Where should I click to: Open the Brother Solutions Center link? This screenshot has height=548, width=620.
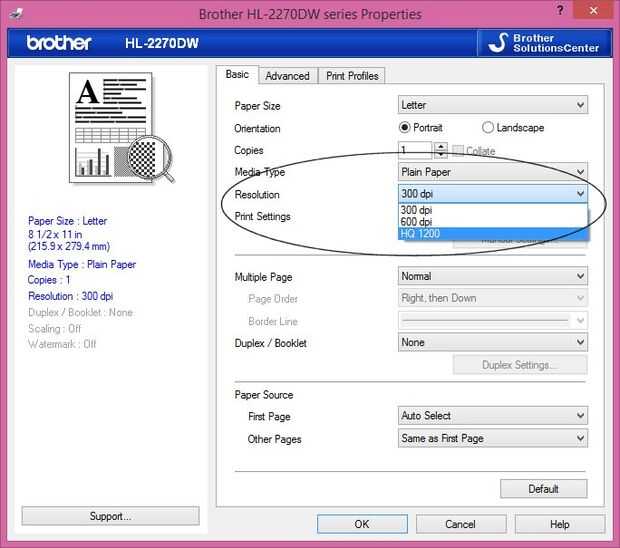544,43
